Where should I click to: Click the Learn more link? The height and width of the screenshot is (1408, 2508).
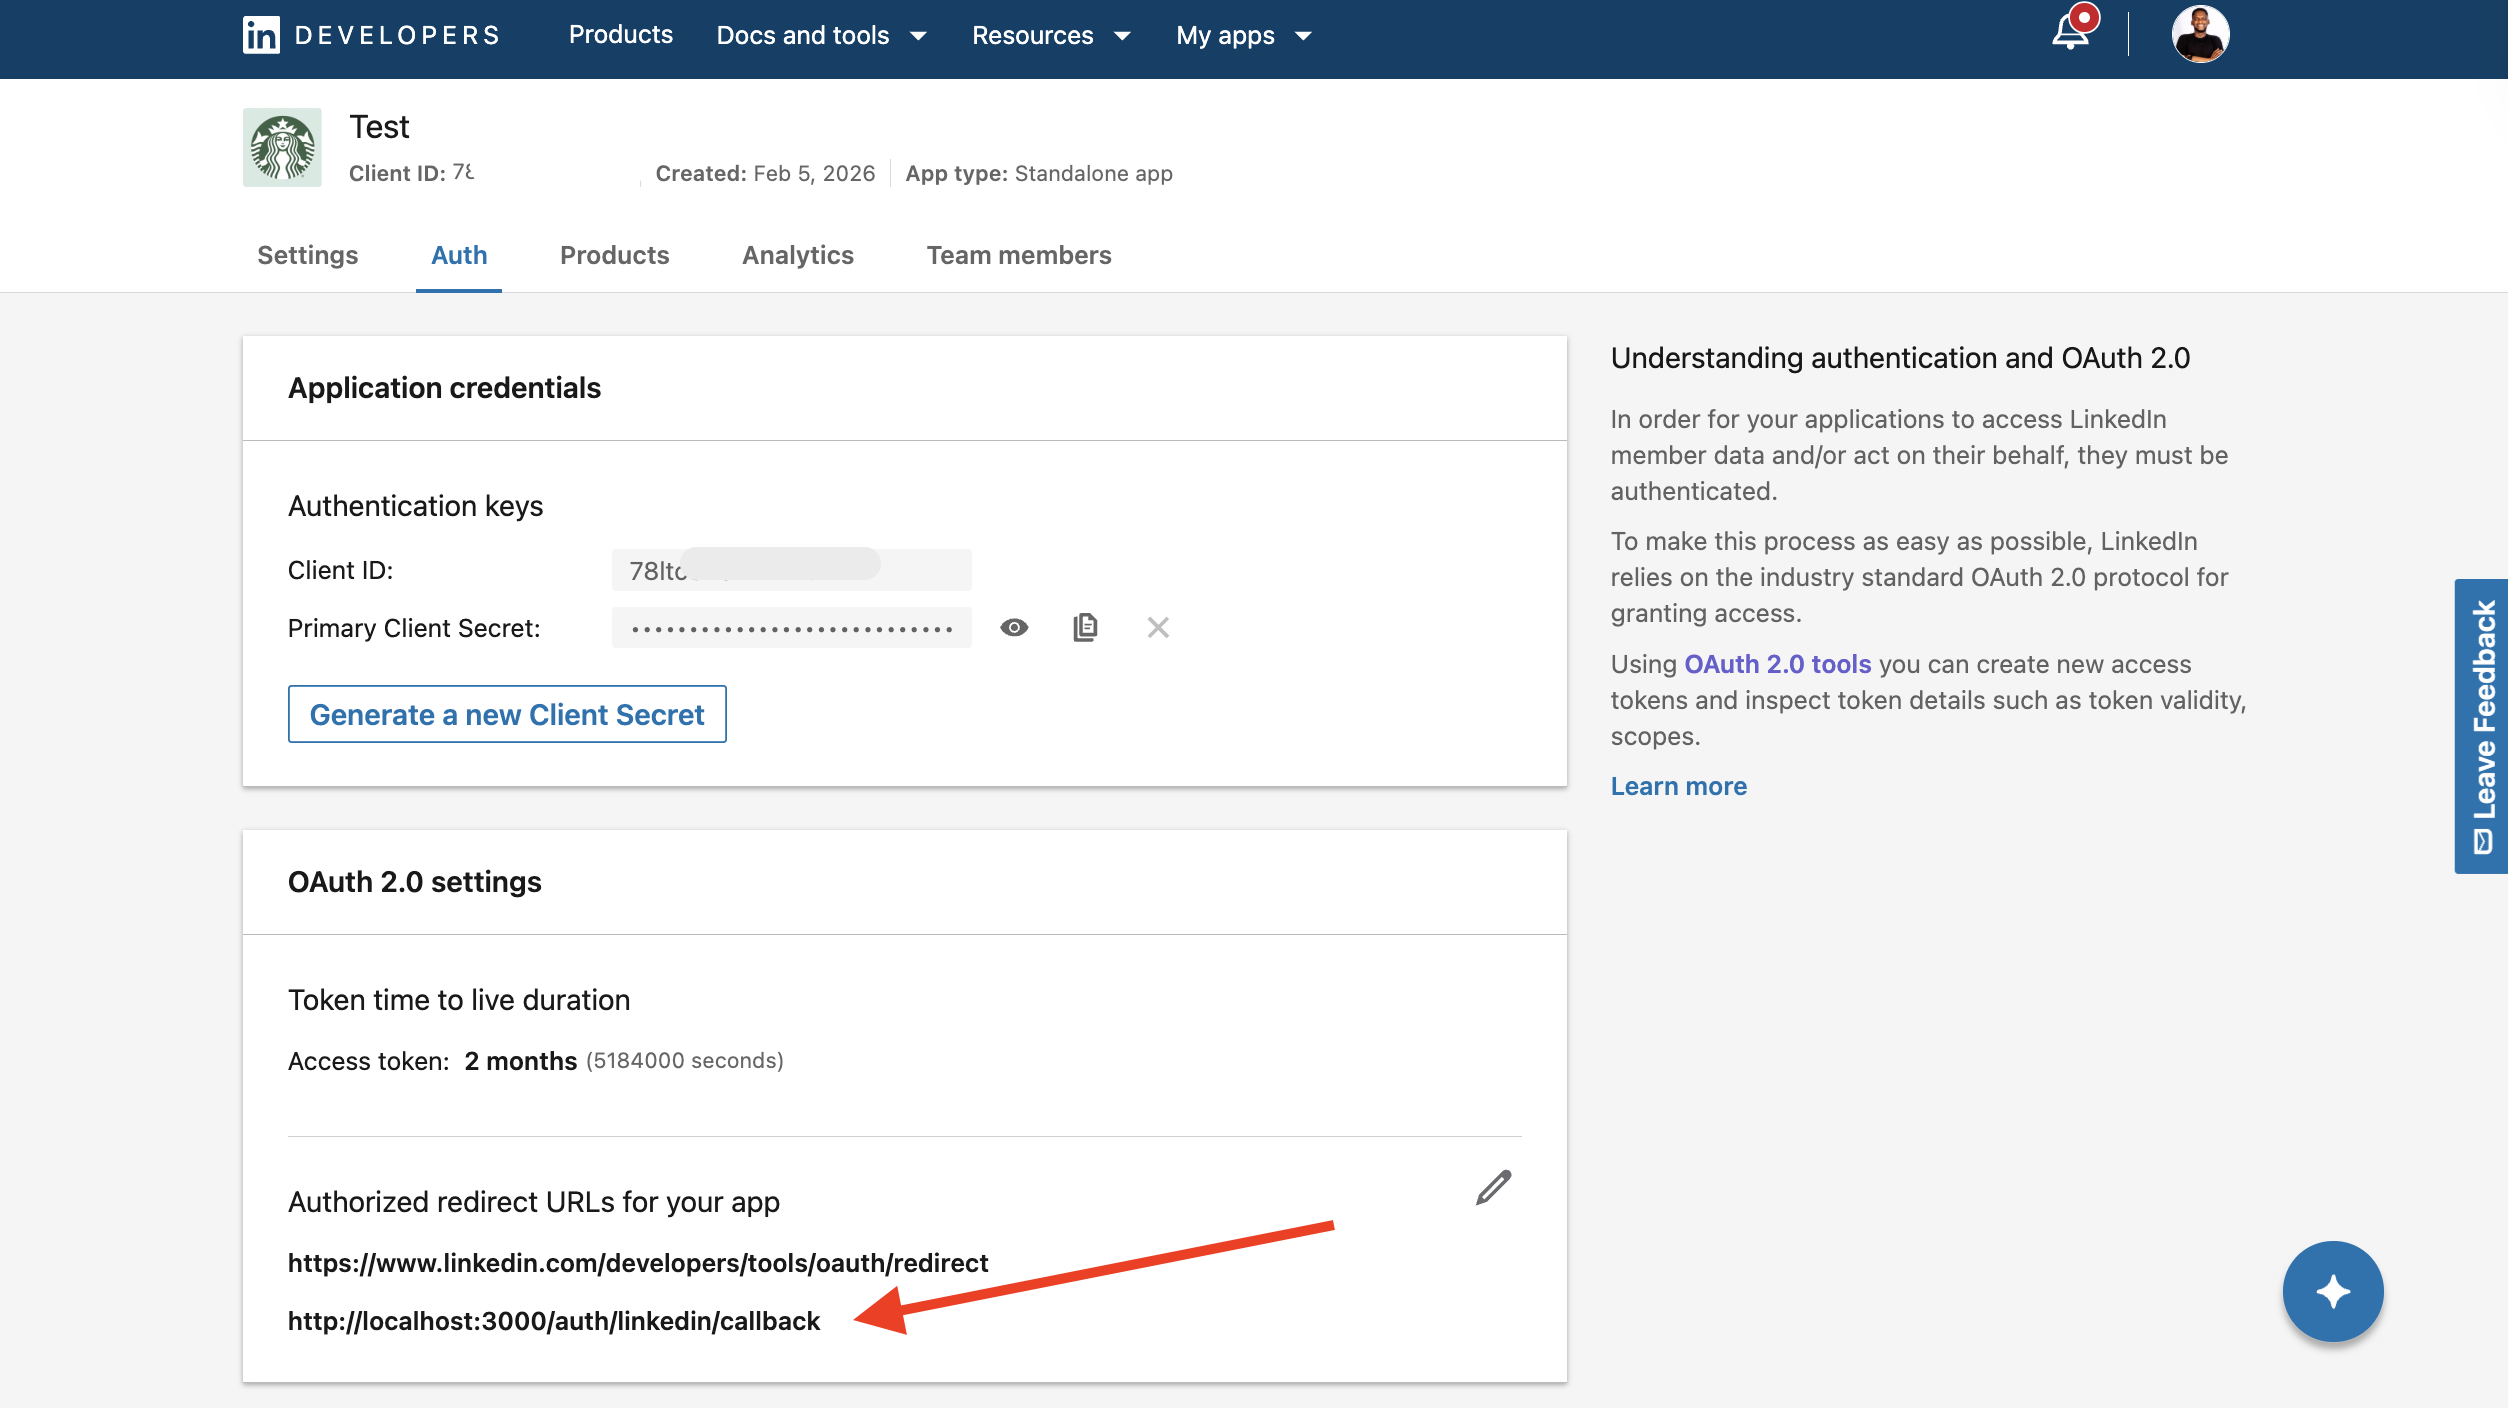tap(1678, 786)
